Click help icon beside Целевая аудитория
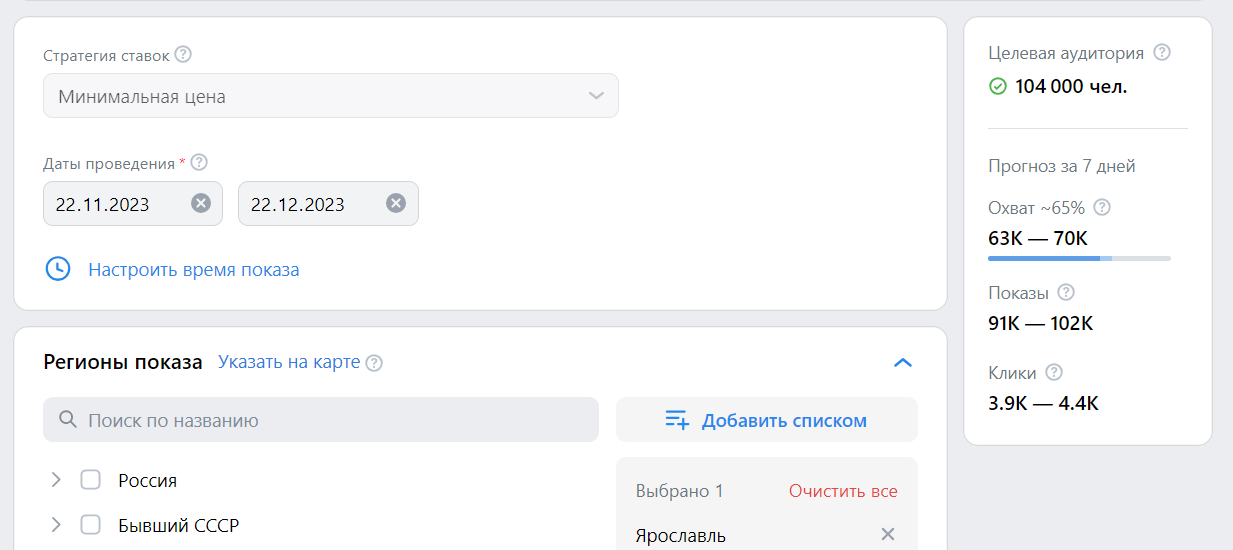 click(x=1161, y=53)
